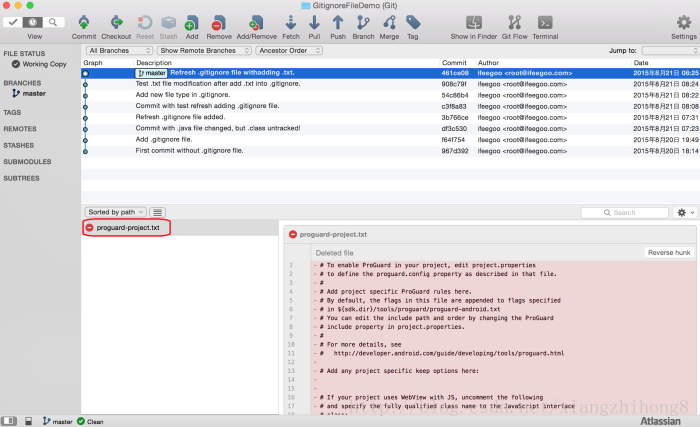Open the Ancestor Order dropdown

[289, 50]
